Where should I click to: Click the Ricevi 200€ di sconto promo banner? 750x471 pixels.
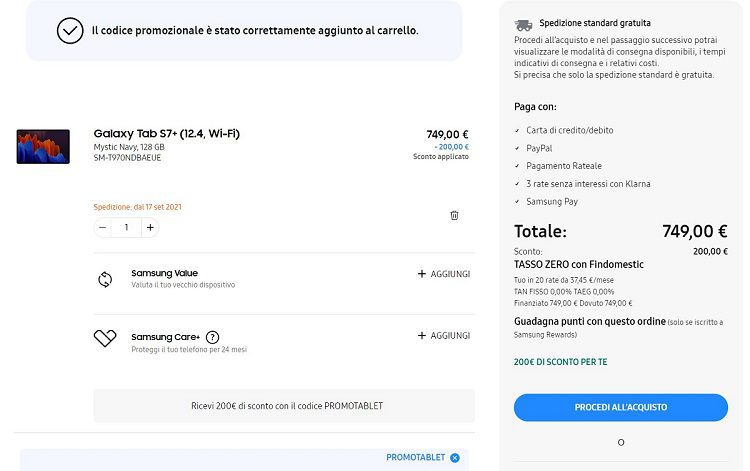click(x=285, y=405)
